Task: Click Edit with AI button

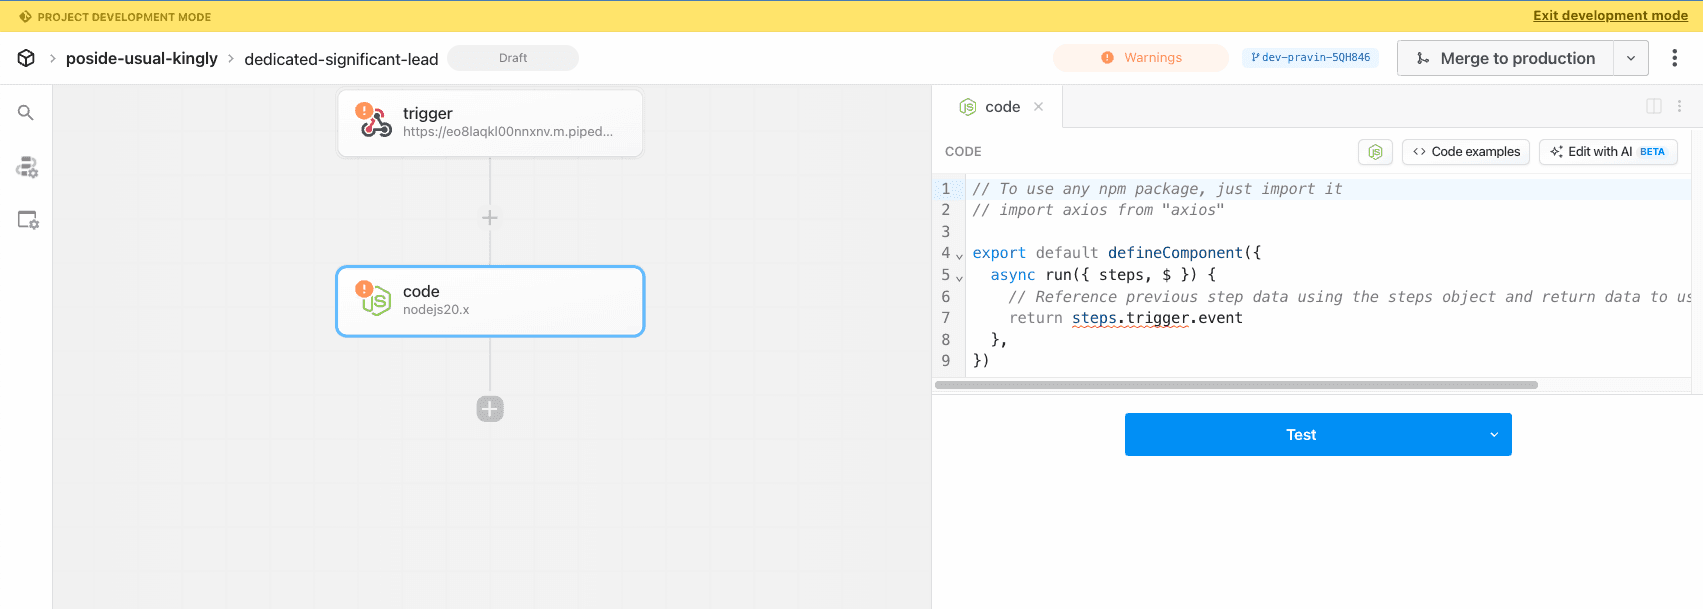Action: 1608,152
